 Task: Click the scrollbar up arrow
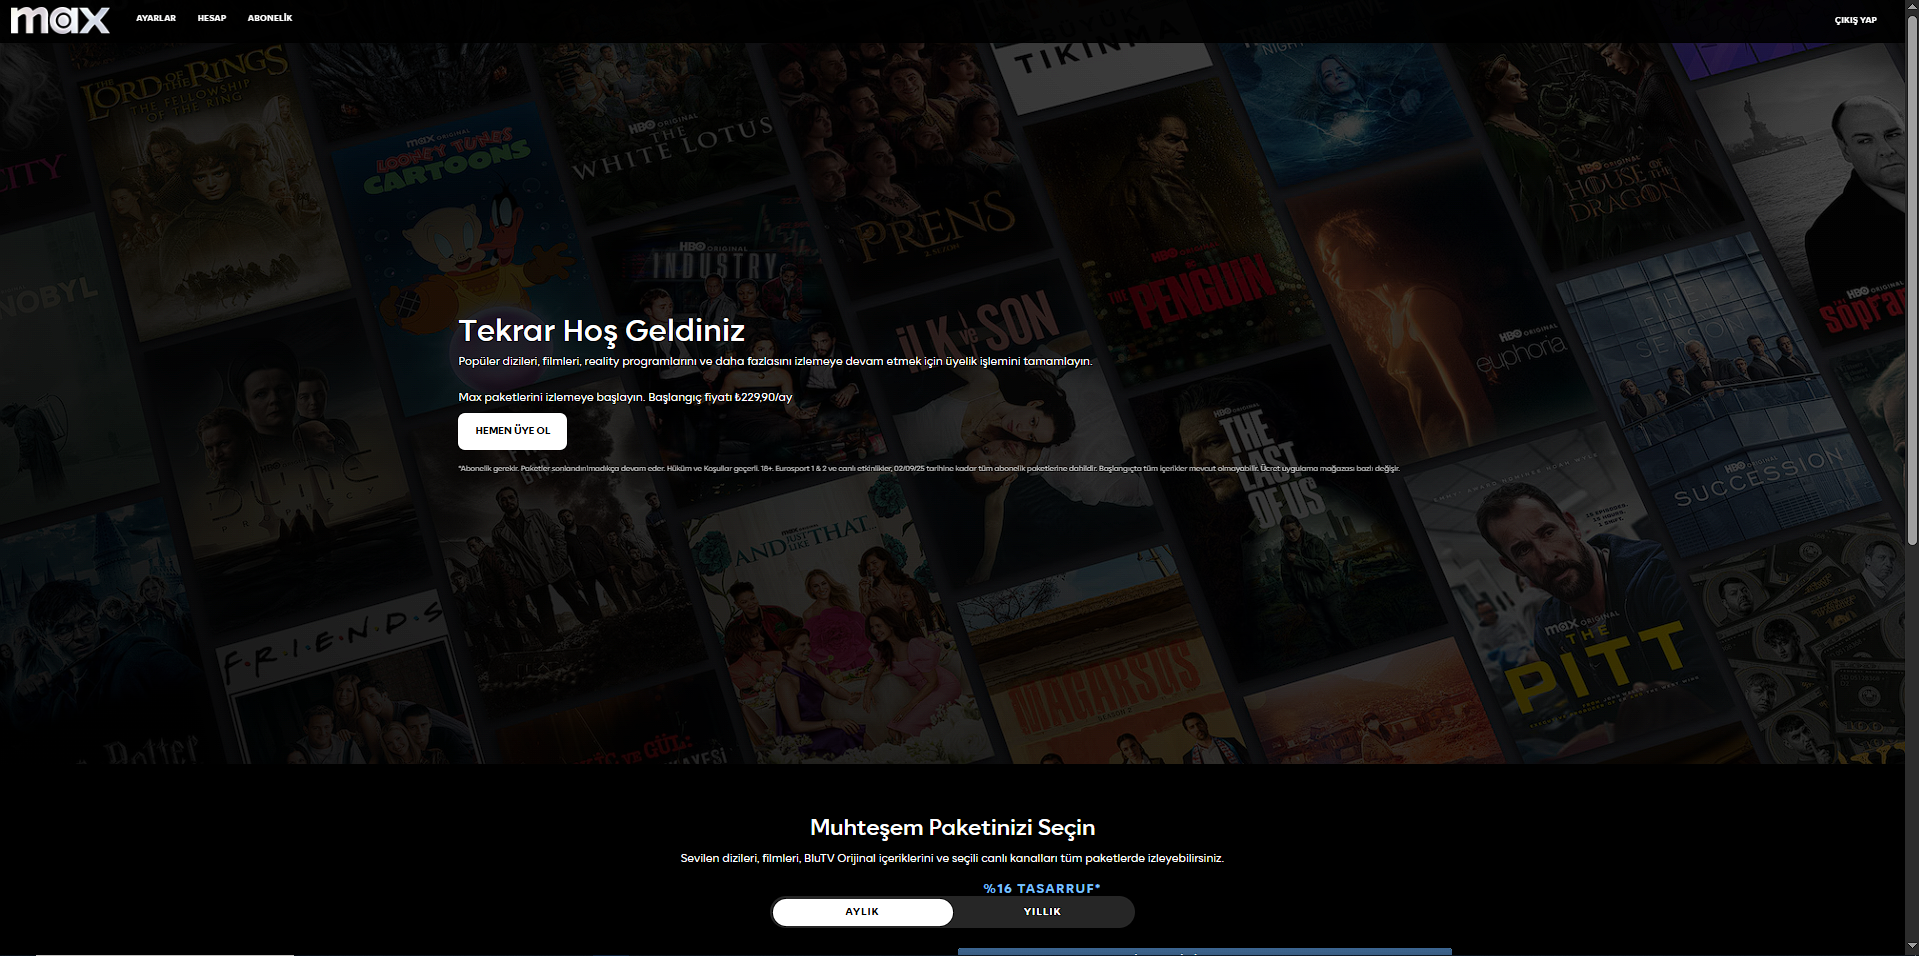click(x=1912, y=7)
